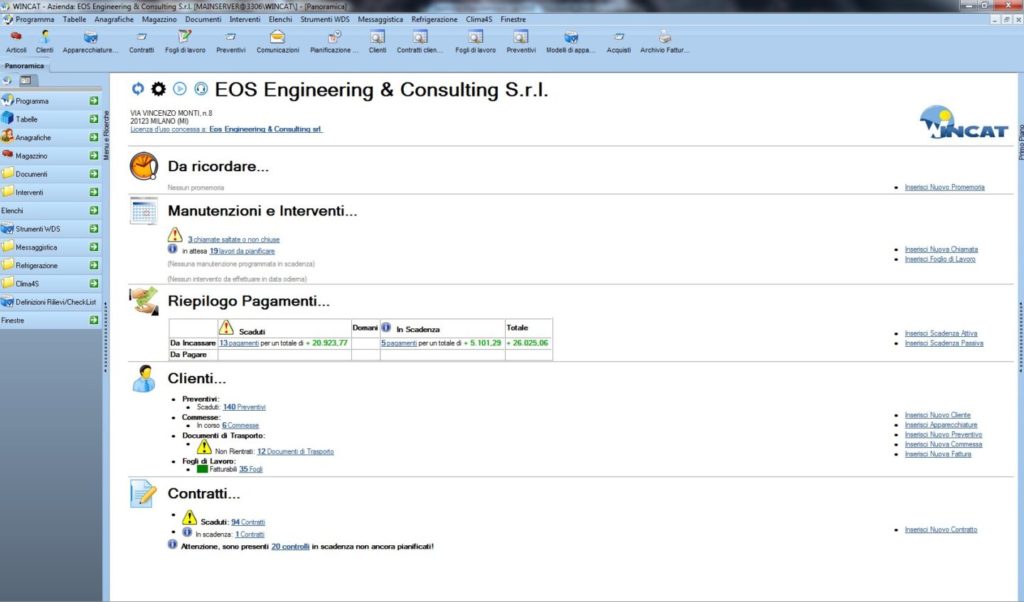Select the total amount + 26.025,06
Image resolution: width=1024 pixels, height=602 pixels.
(527, 343)
